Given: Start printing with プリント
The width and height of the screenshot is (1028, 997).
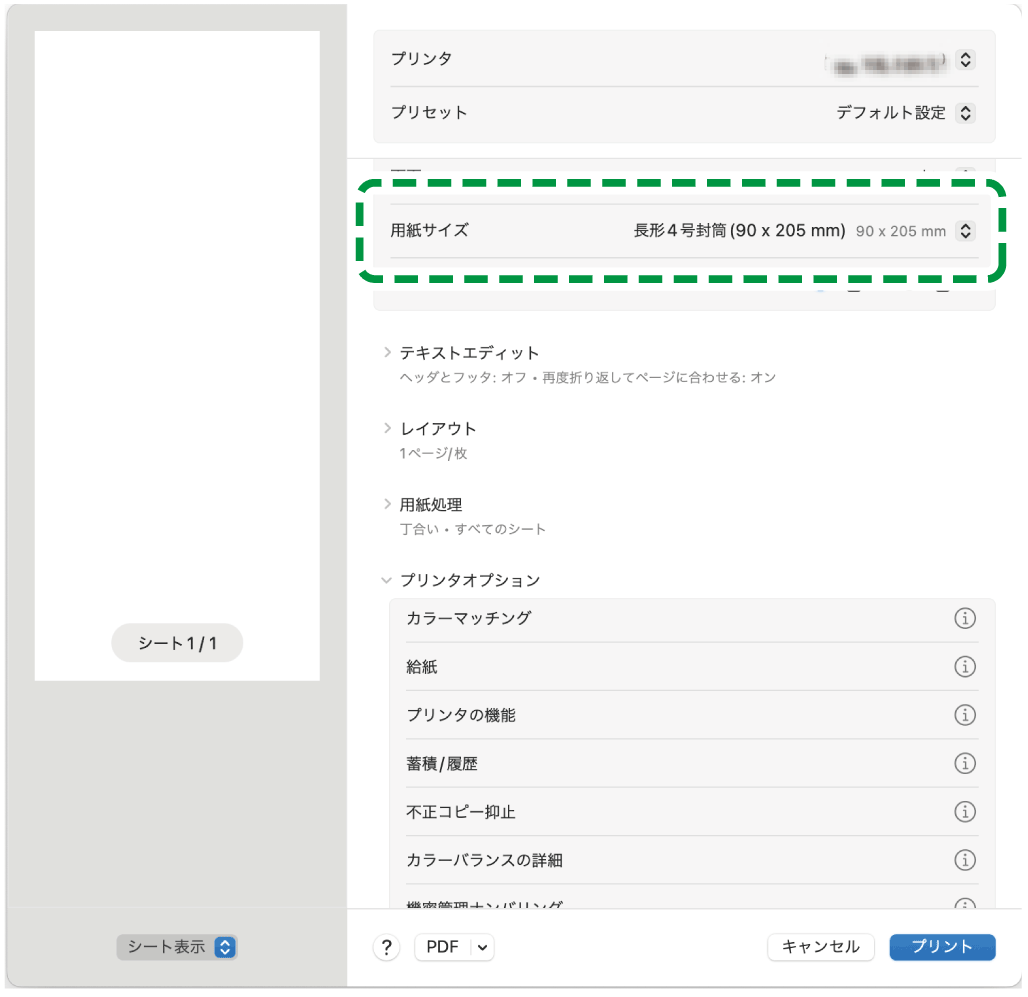Looking at the screenshot, I should (941, 947).
